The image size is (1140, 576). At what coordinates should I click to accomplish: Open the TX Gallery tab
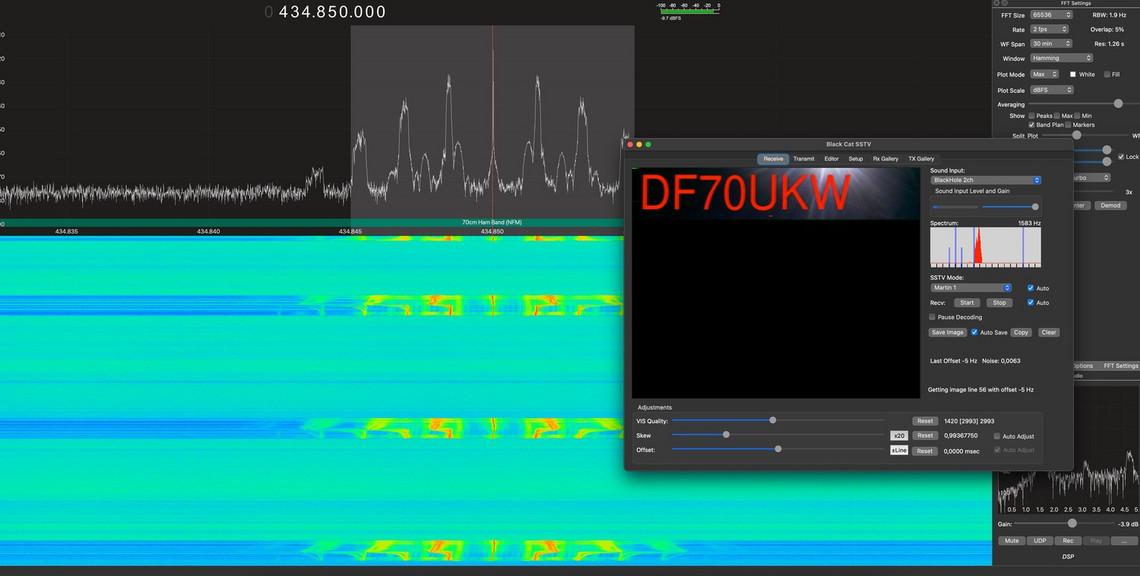921,159
